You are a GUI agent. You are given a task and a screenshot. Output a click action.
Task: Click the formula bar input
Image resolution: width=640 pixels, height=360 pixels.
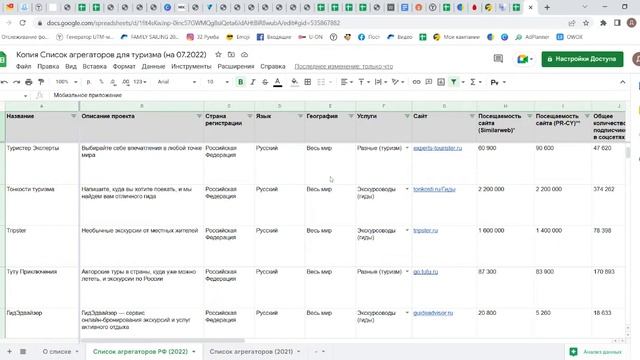pyautogui.click(x=339, y=95)
